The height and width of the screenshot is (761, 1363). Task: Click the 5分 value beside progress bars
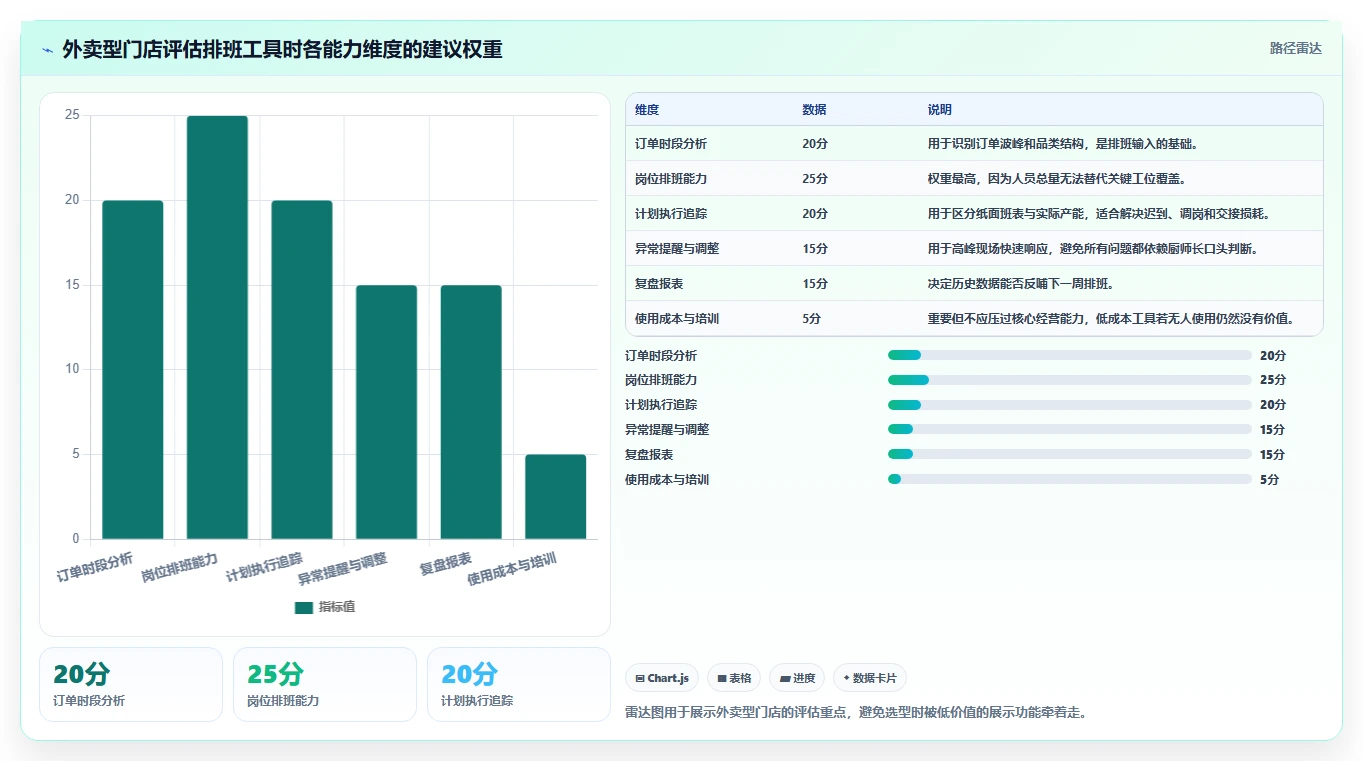tap(1269, 479)
